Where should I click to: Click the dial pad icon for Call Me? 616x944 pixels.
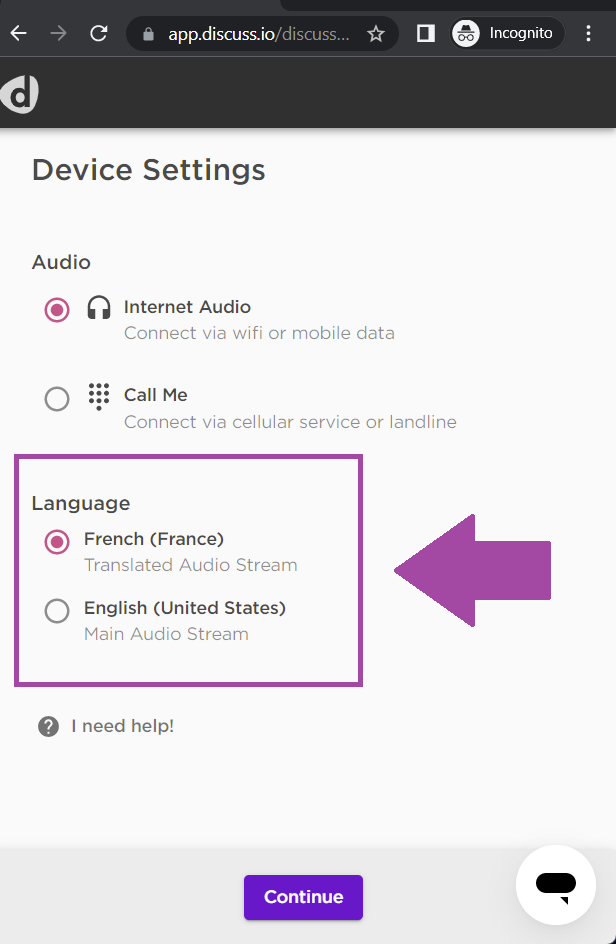tap(99, 397)
